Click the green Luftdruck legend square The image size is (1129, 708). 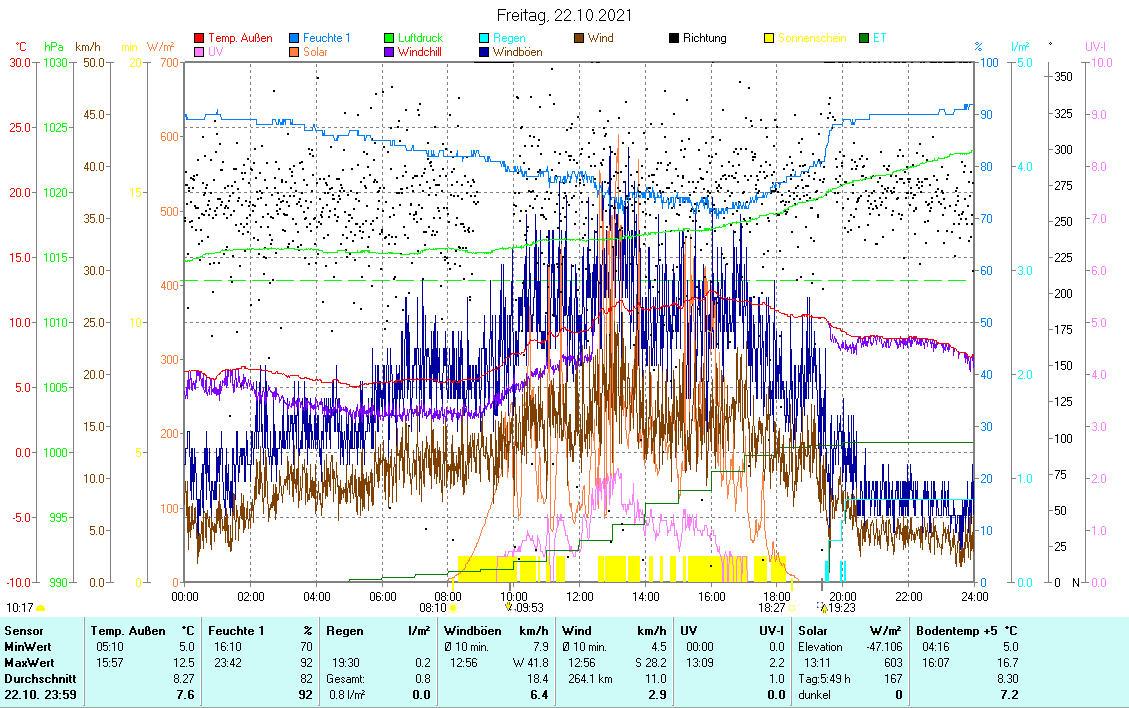[389, 38]
